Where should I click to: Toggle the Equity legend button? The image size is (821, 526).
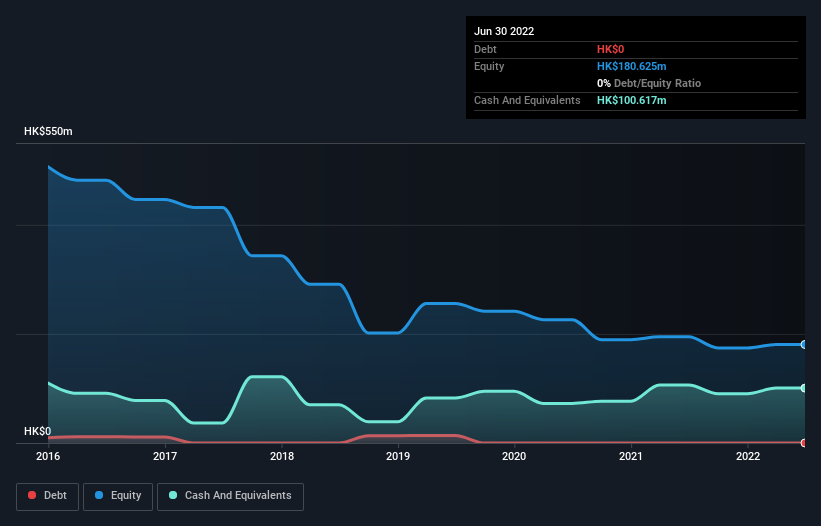tap(118, 496)
